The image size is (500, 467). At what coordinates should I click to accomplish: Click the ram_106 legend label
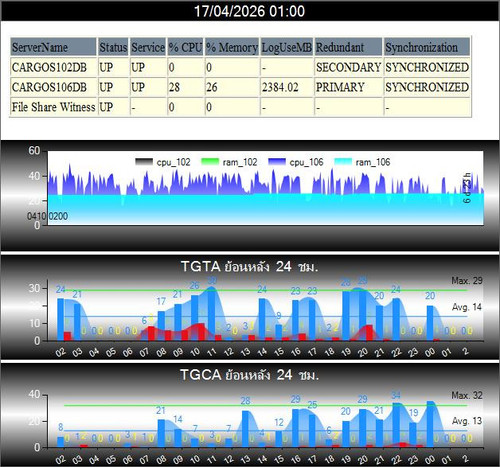coord(373,162)
